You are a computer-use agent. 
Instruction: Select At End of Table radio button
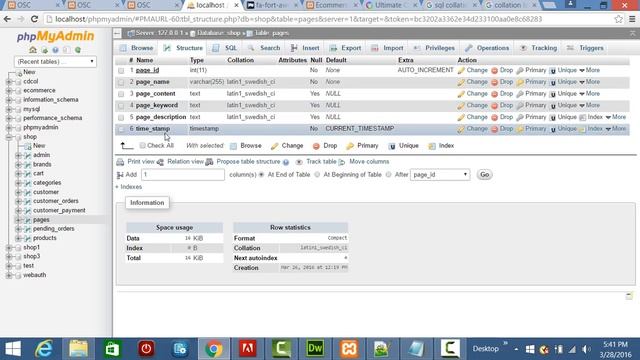coord(262,175)
